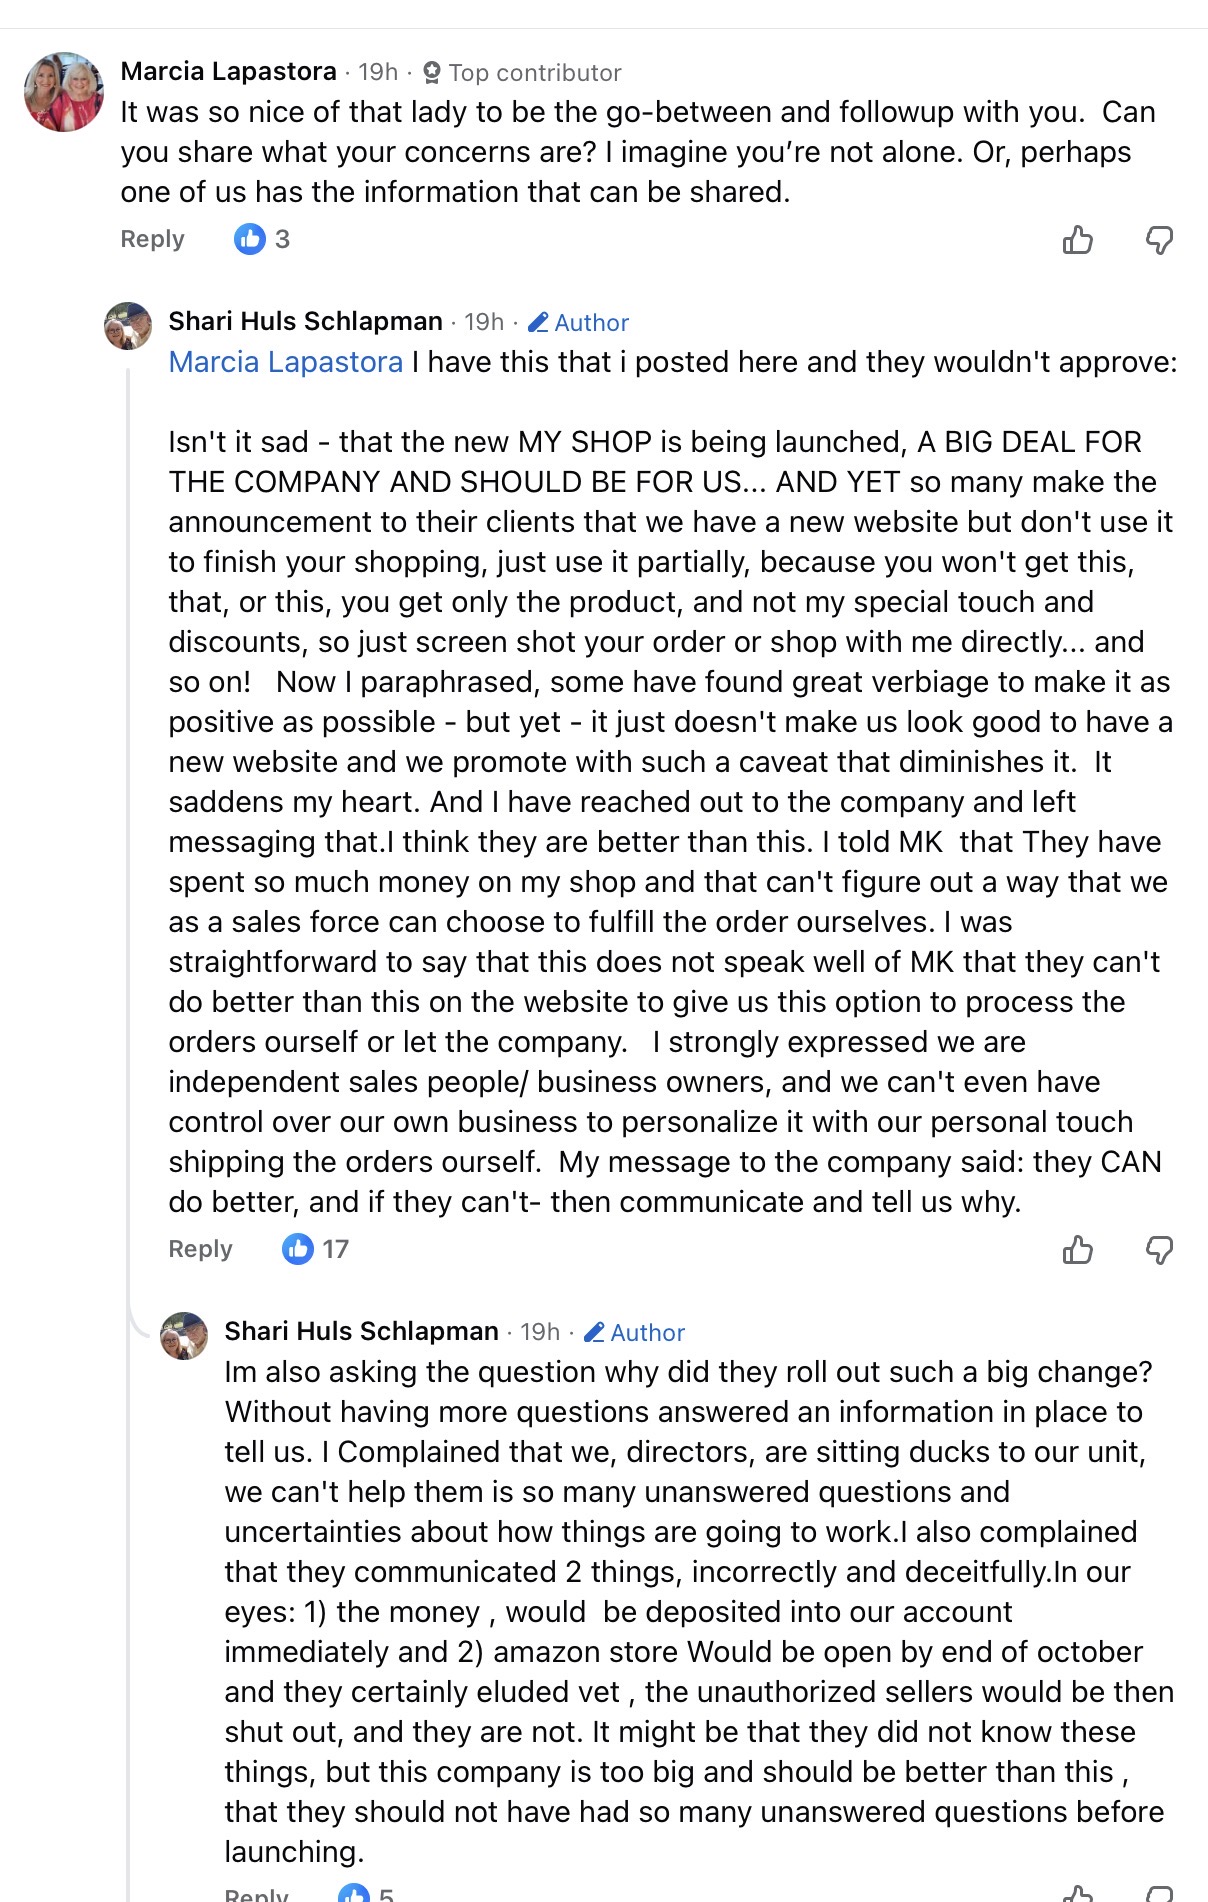Open Shari Huls Schlapman's profile from first reply
The height and width of the screenshot is (1902, 1208).
[305, 321]
